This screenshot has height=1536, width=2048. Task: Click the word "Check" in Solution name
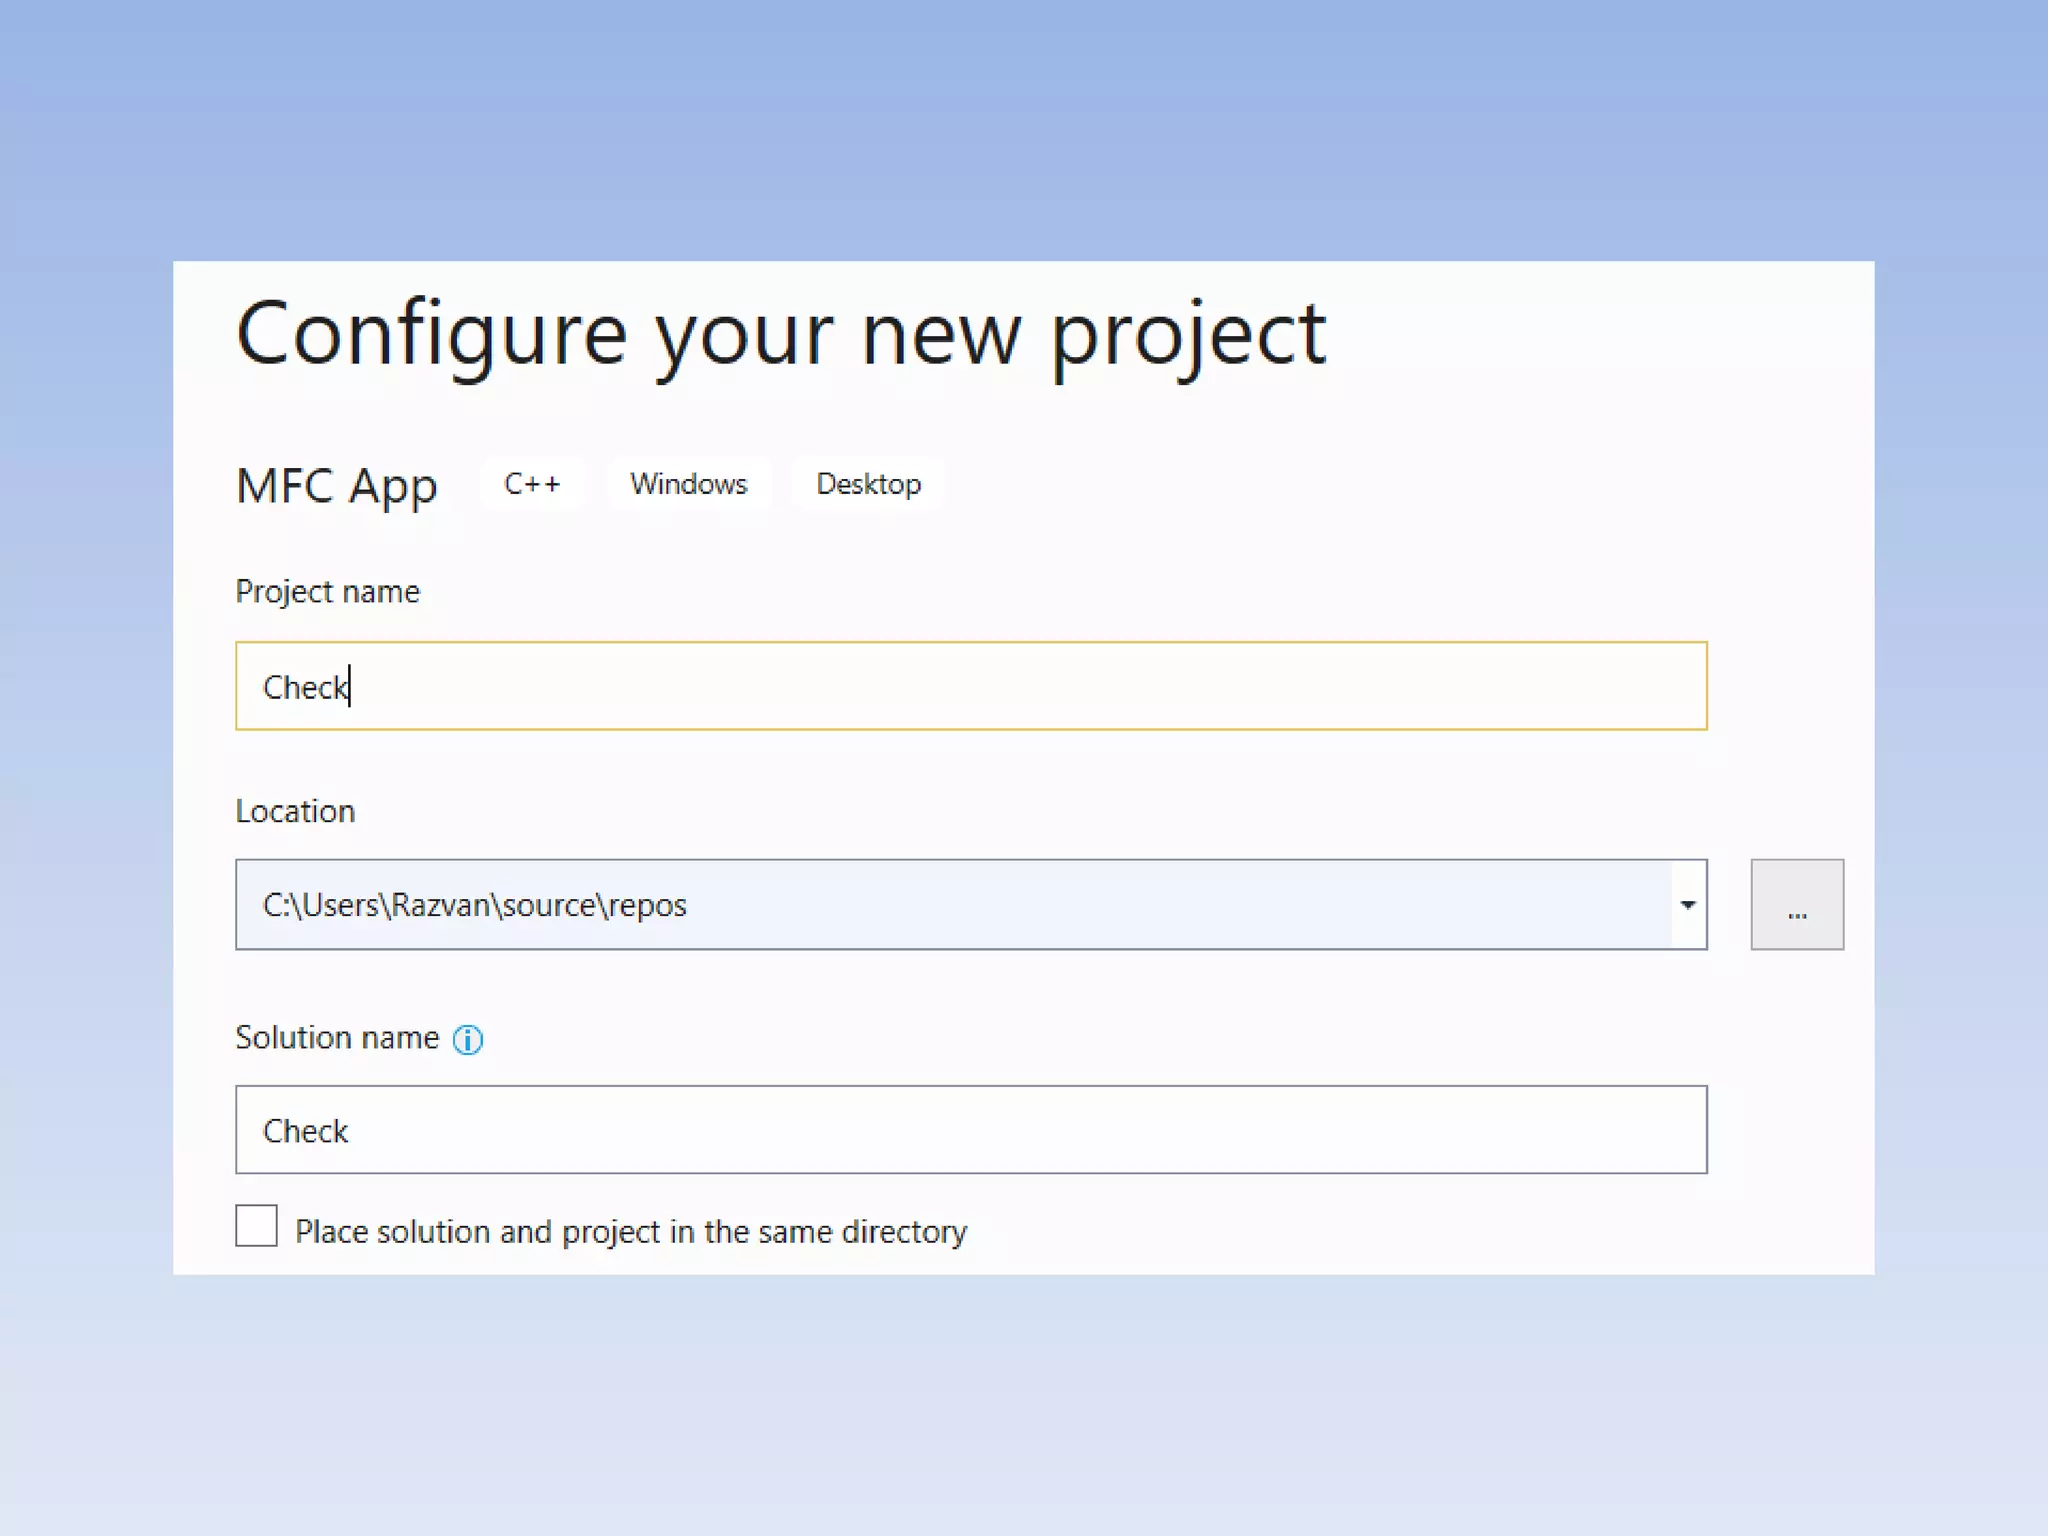[305, 1131]
